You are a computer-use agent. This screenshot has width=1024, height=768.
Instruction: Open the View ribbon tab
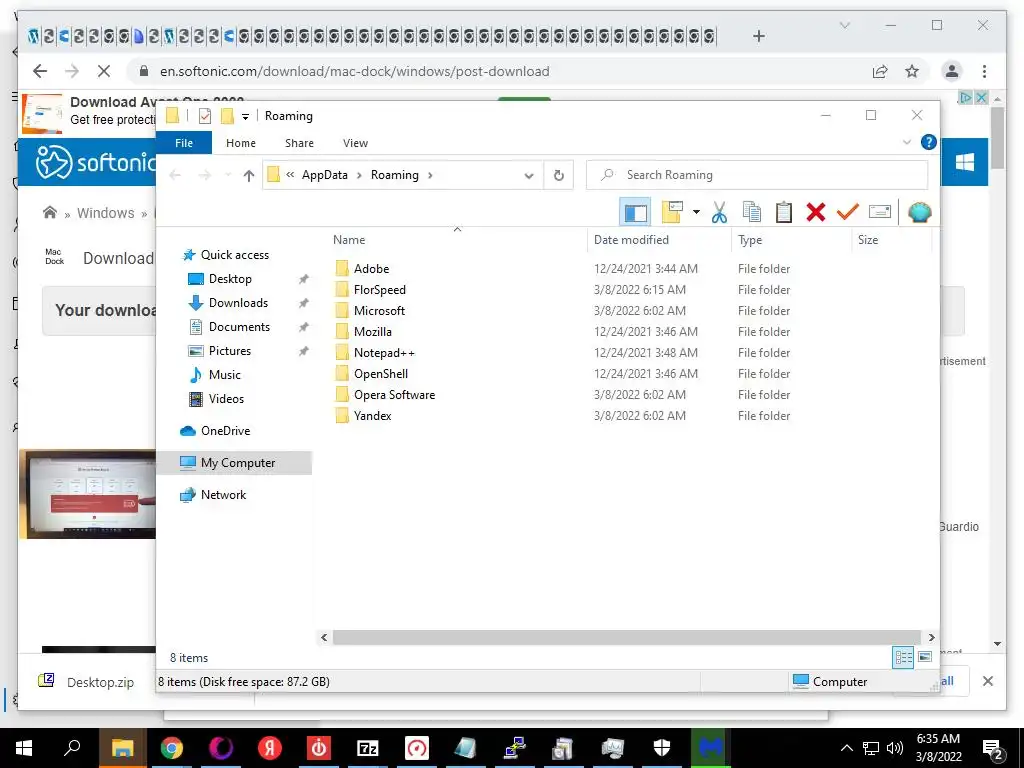355,143
